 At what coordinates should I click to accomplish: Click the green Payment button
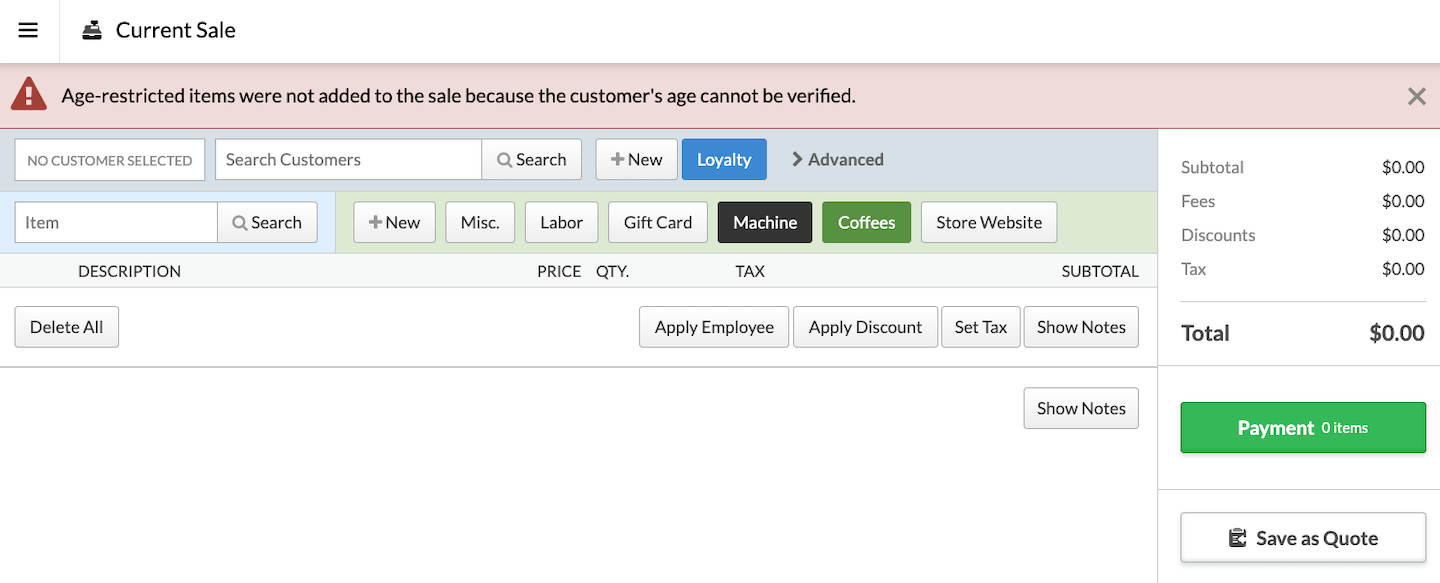(x=1302, y=428)
